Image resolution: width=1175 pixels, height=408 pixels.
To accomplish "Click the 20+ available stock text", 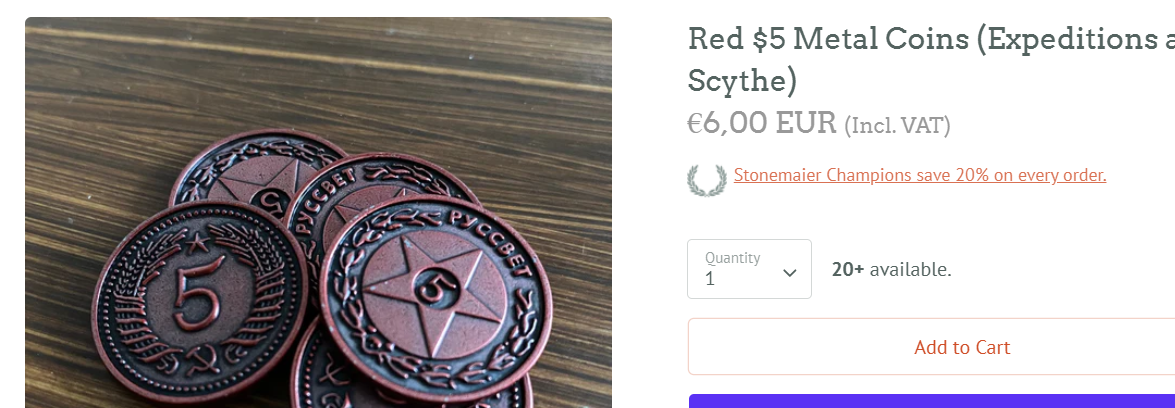I will pyautogui.click(x=891, y=269).
